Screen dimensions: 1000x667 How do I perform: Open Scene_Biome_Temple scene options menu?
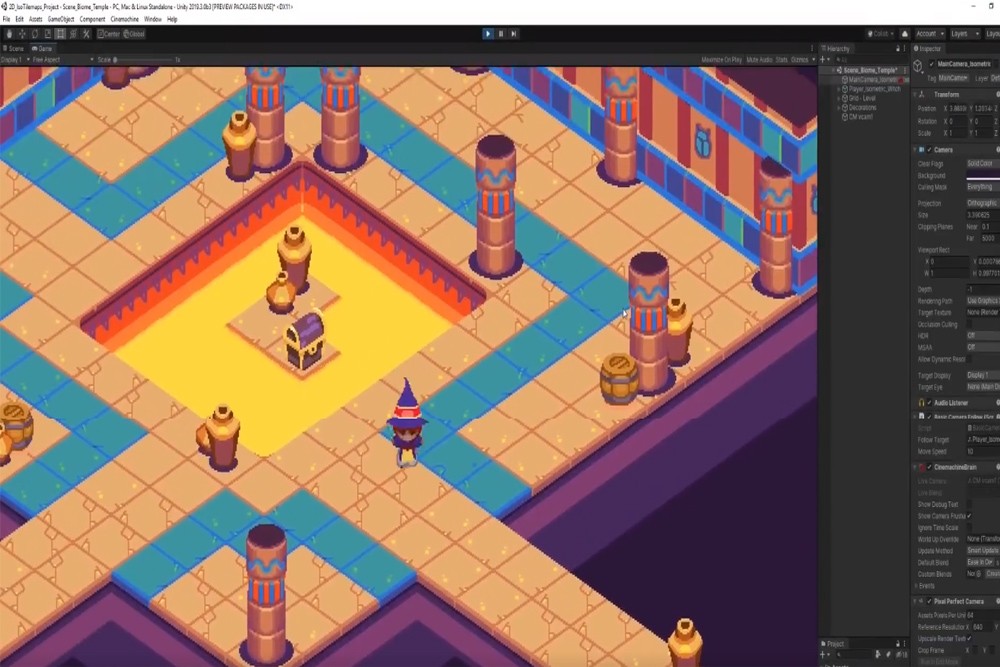click(905, 70)
